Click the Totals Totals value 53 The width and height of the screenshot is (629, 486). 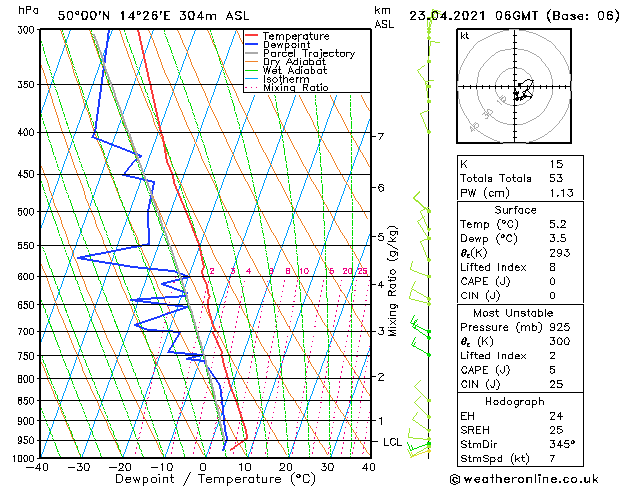556,178
